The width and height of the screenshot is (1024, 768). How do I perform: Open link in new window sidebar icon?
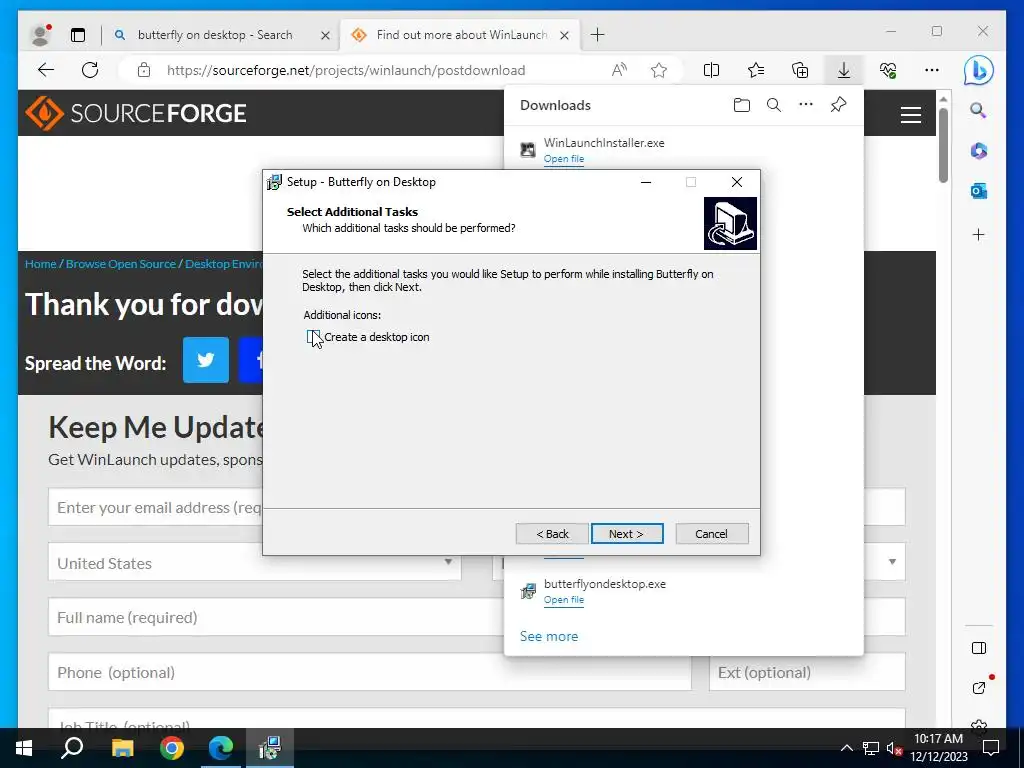(978, 687)
